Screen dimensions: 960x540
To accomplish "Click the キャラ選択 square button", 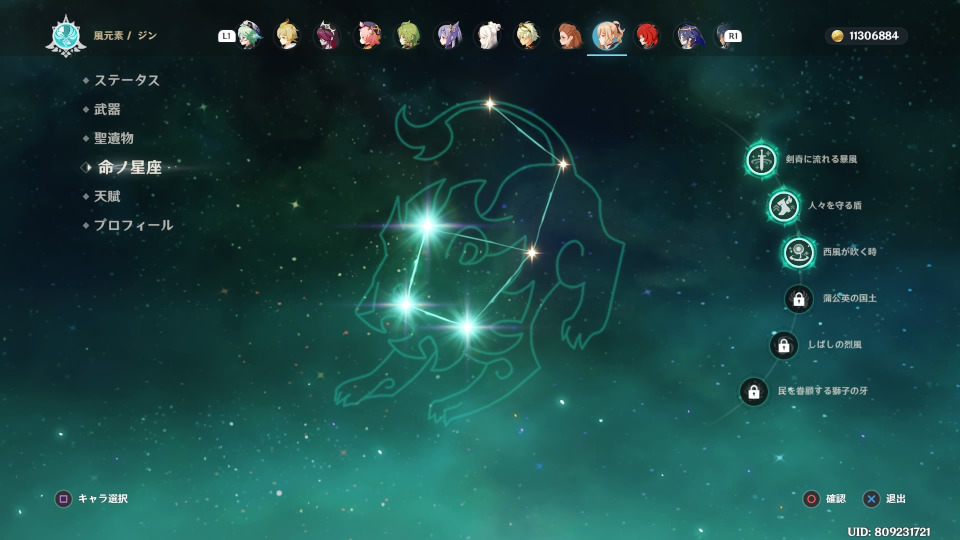I will (63, 499).
